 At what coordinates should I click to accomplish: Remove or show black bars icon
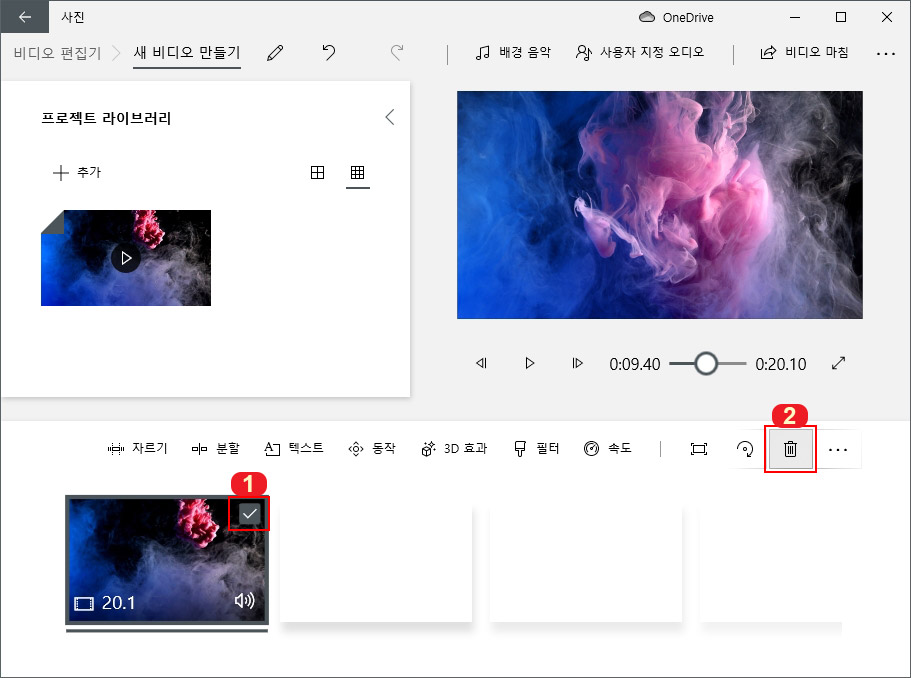(x=698, y=449)
